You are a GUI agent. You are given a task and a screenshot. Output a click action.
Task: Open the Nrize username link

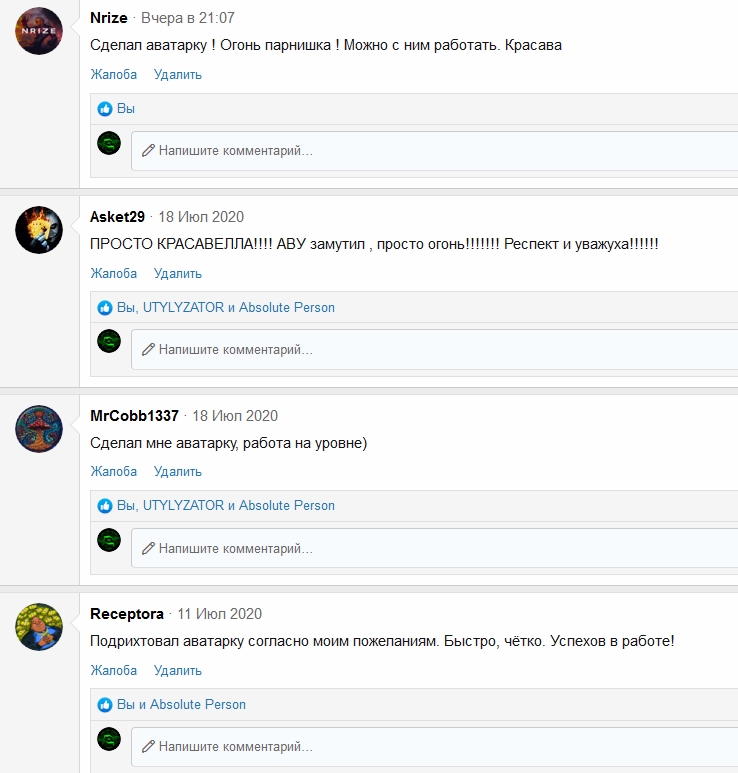point(108,18)
